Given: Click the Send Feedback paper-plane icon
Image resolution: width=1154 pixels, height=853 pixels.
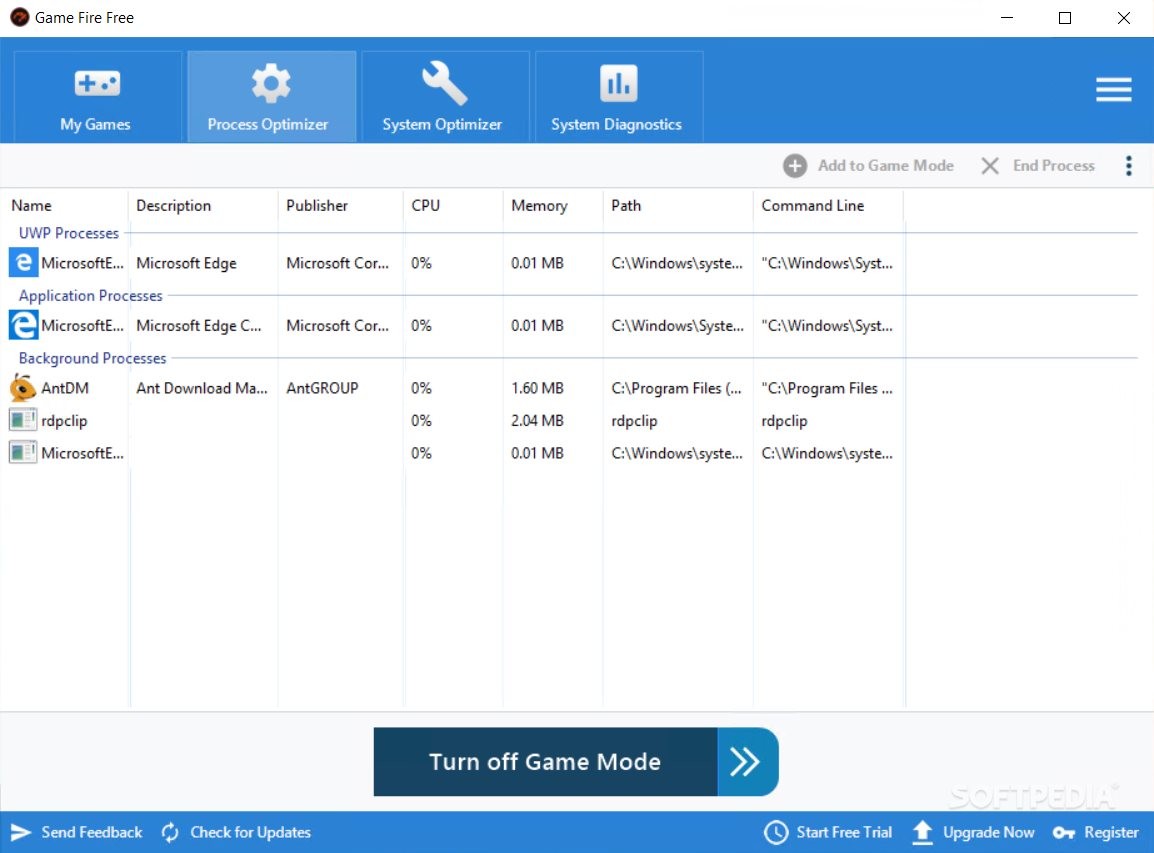Looking at the screenshot, I should 21,832.
